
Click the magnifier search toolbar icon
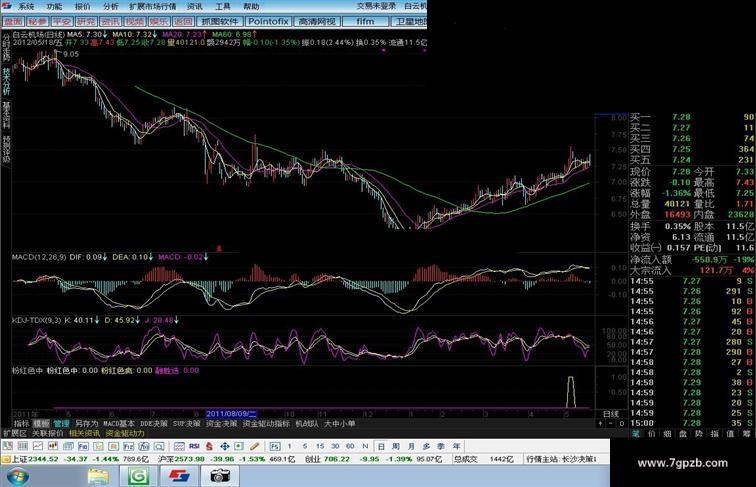tap(159, 446)
